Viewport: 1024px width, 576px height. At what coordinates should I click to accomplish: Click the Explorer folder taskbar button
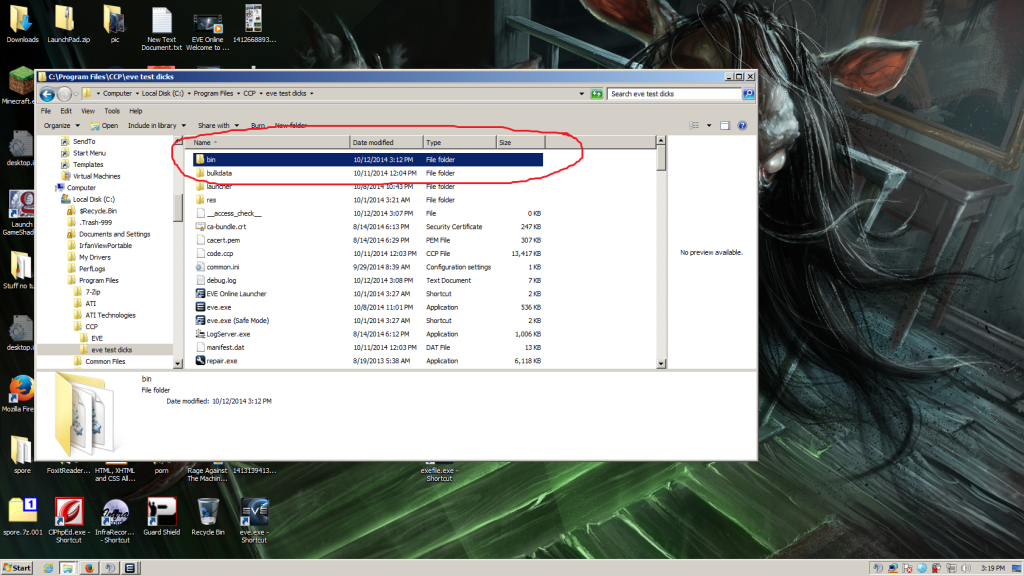[x=68, y=568]
